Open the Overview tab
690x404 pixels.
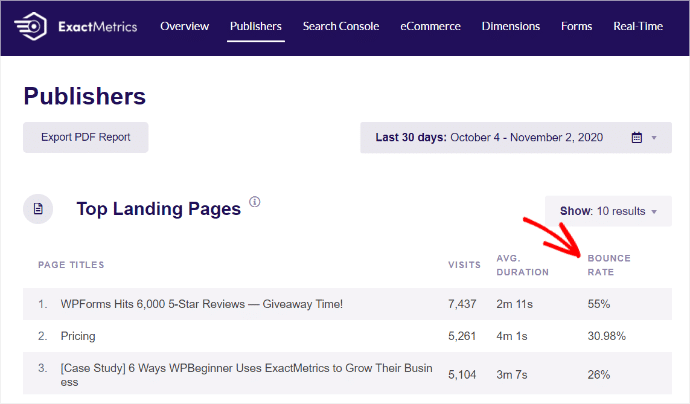[184, 26]
